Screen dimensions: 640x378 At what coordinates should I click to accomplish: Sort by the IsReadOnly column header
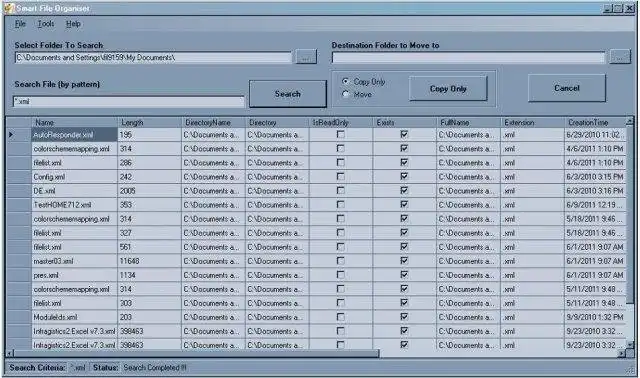[x=341, y=122]
